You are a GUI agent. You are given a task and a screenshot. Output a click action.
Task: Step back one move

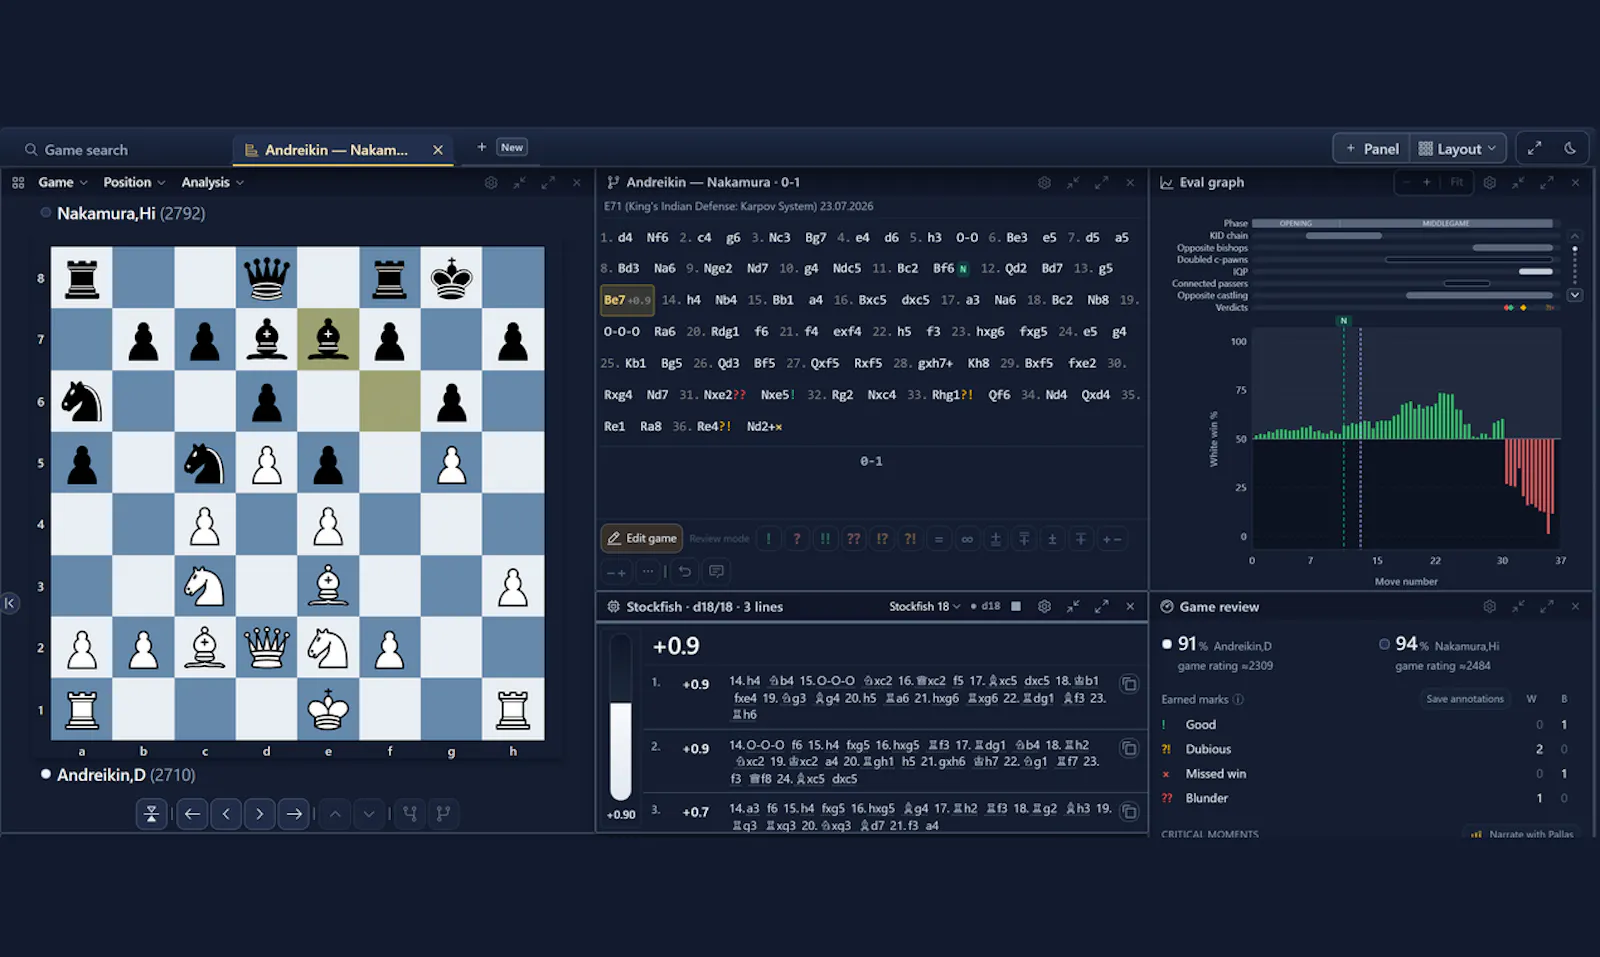click(226, 814)
